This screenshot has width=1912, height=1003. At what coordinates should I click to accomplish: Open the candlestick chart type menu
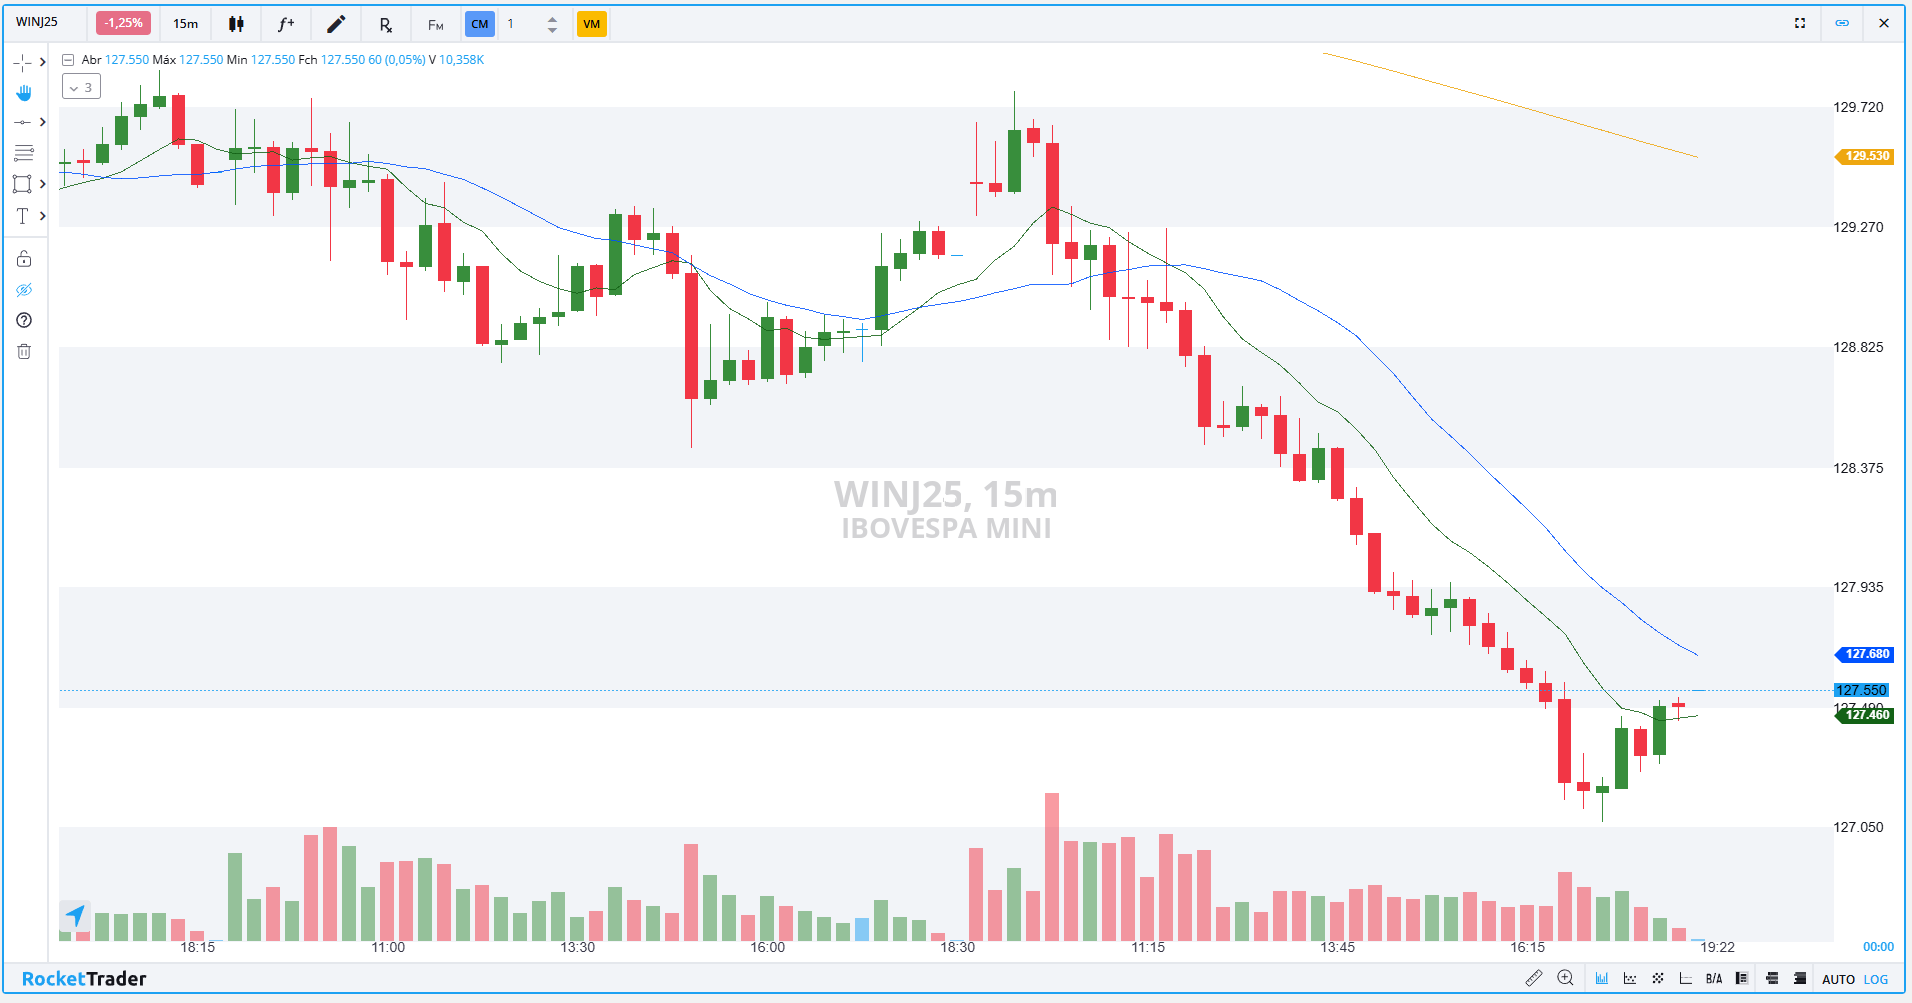click(236, 24)
